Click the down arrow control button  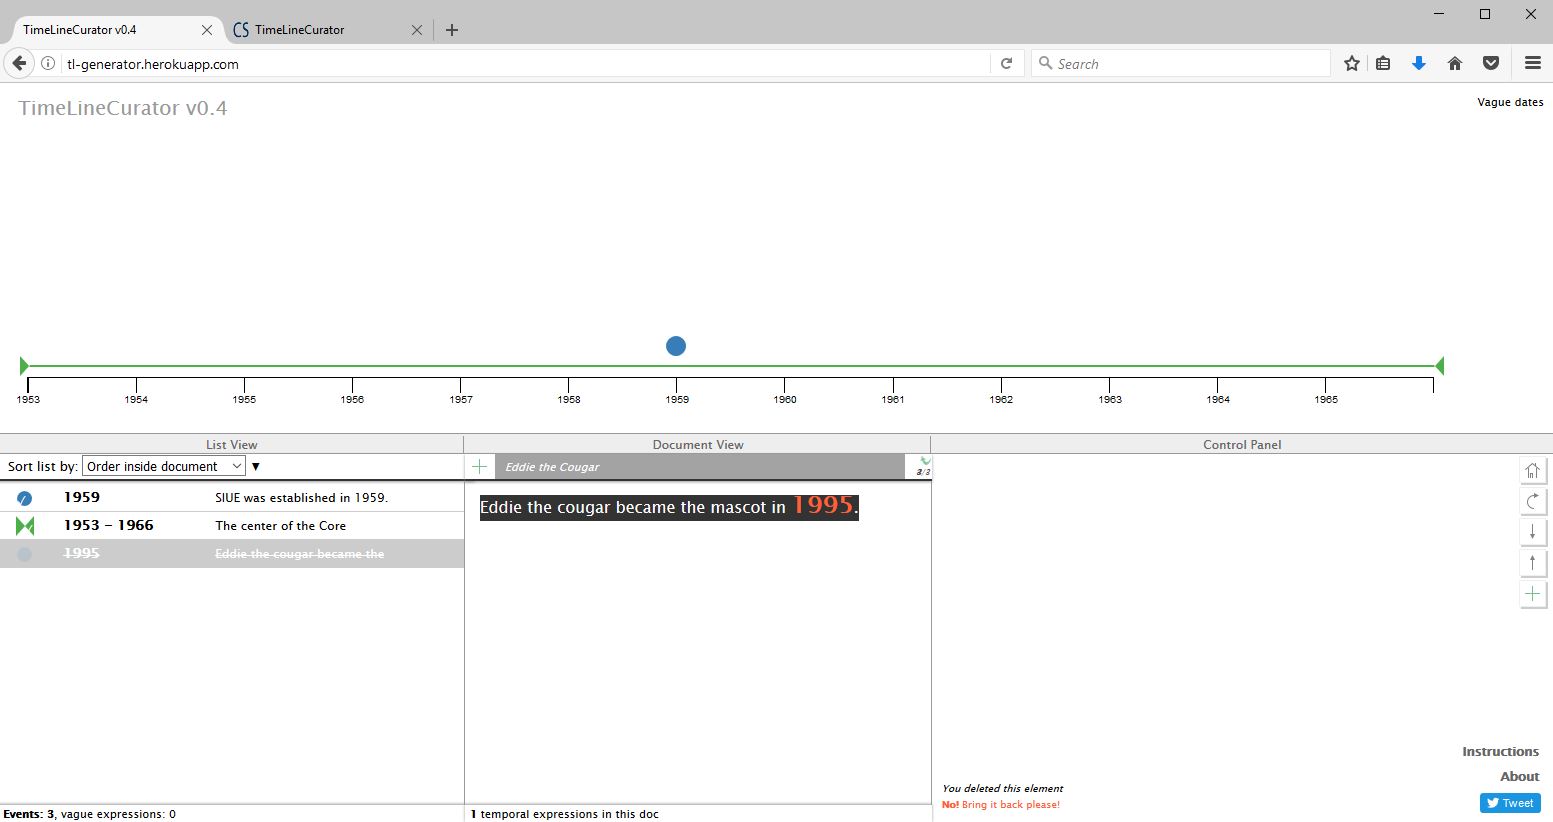[x=1532, y=532]
